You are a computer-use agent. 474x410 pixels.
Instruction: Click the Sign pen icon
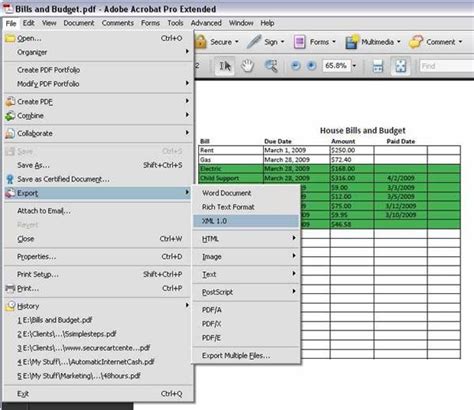point(254,42)
